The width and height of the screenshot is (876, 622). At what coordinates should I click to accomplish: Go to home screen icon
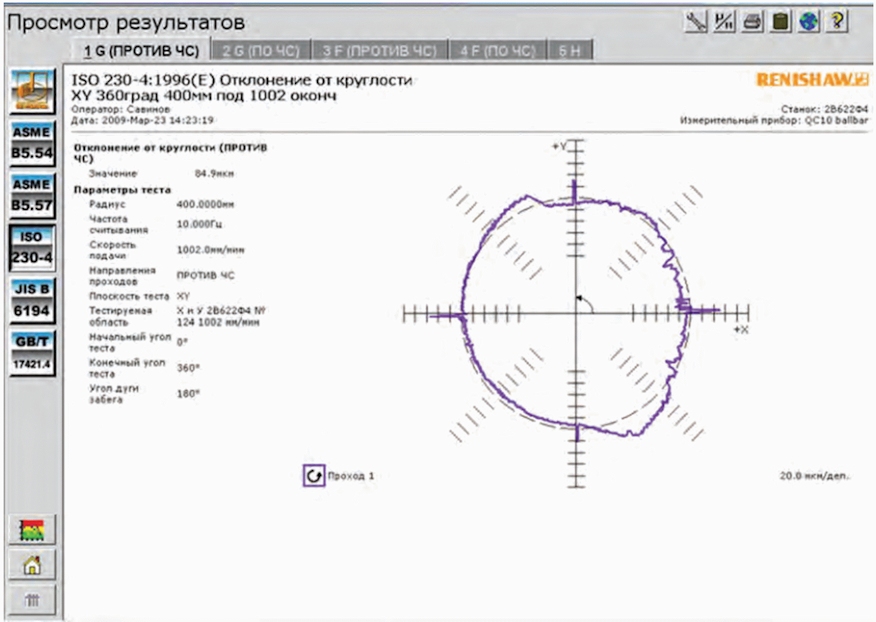(x=32, y=564)
